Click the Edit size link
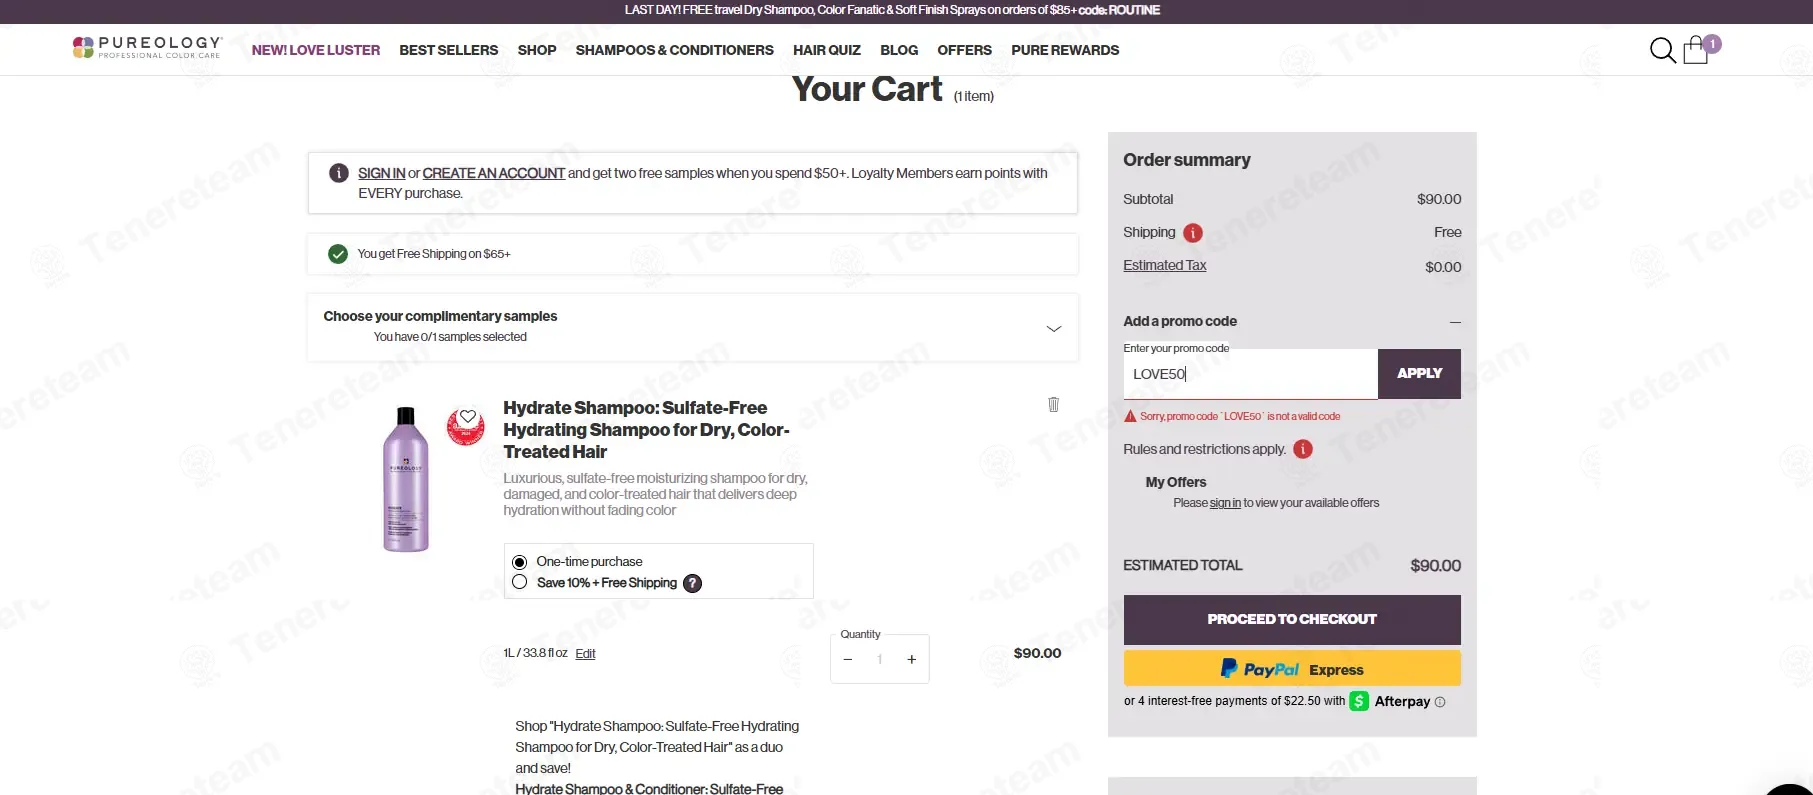 point(586,654)
